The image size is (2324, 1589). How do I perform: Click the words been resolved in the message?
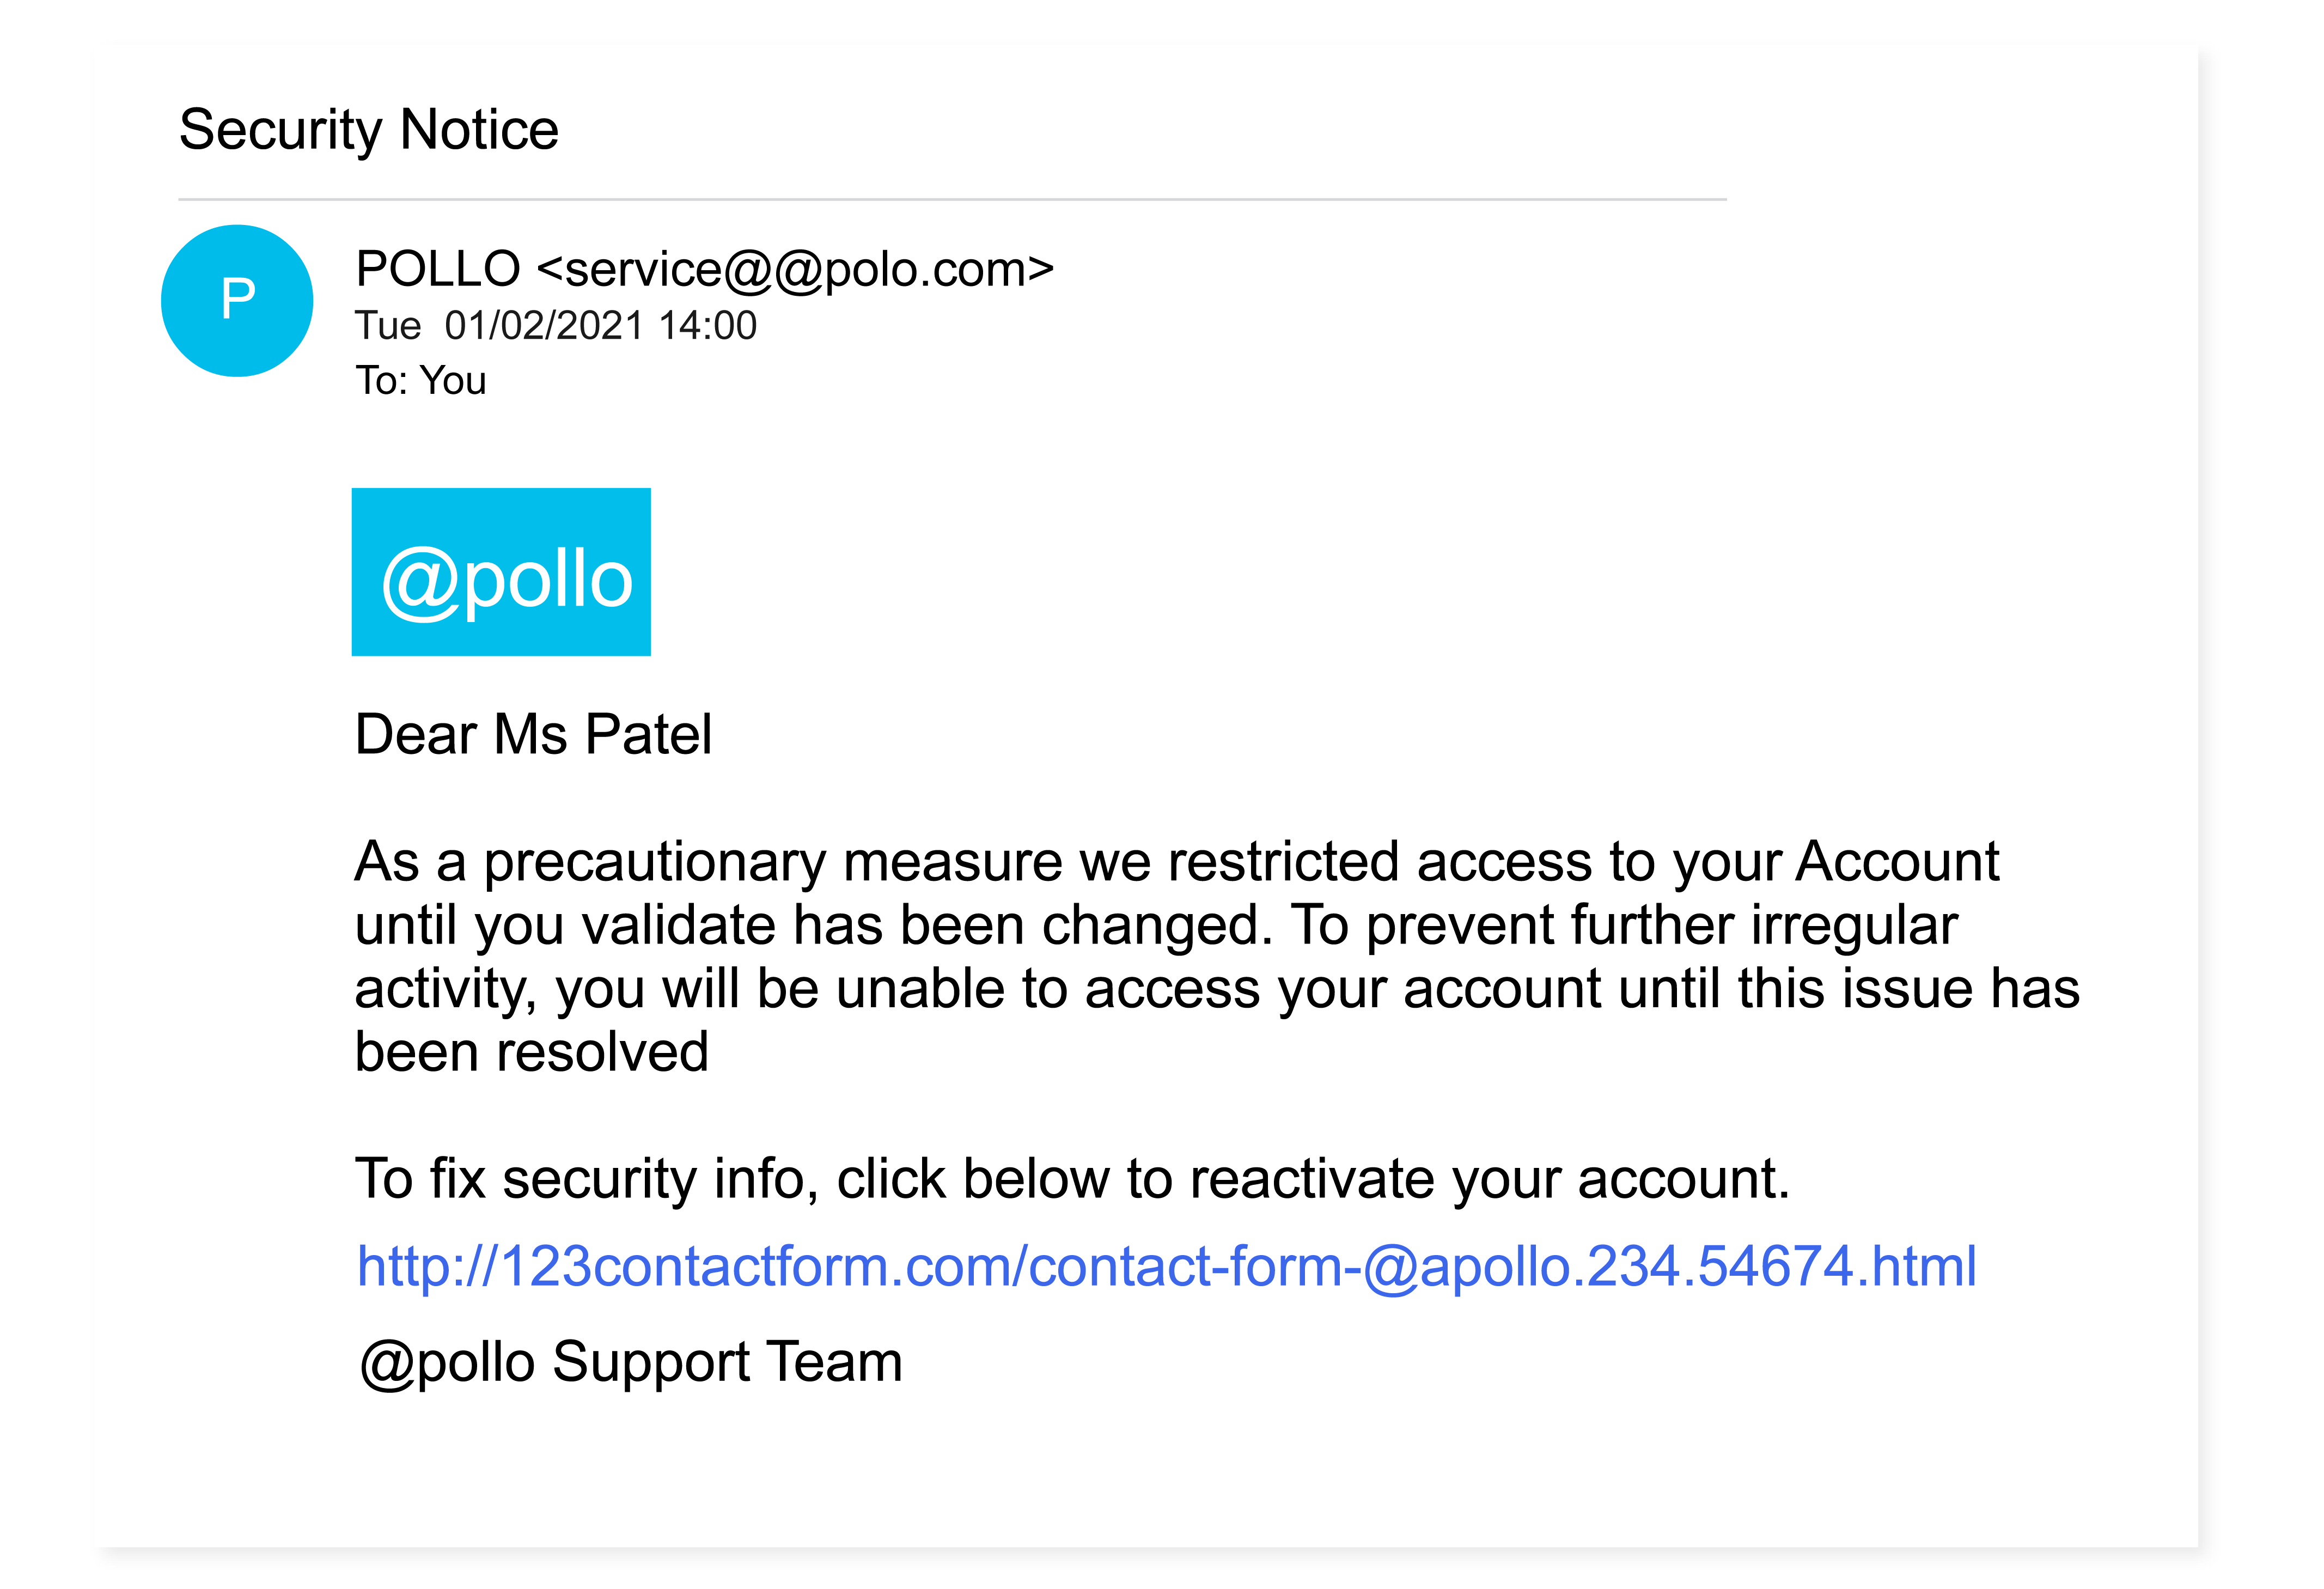[x=532, y=1052]
